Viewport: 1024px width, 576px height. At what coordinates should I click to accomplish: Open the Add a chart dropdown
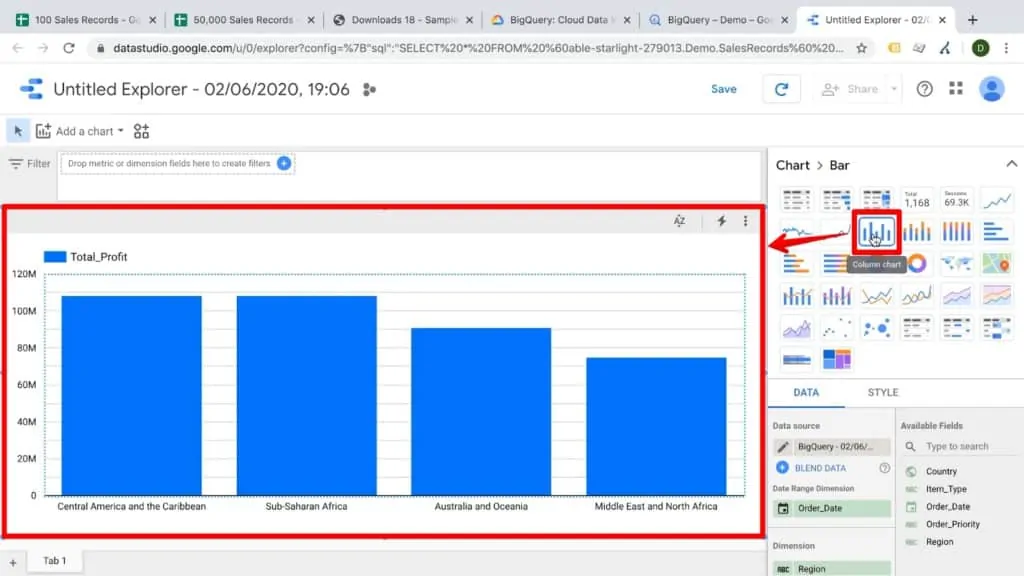pyautogui.click(x=80, y=130)
